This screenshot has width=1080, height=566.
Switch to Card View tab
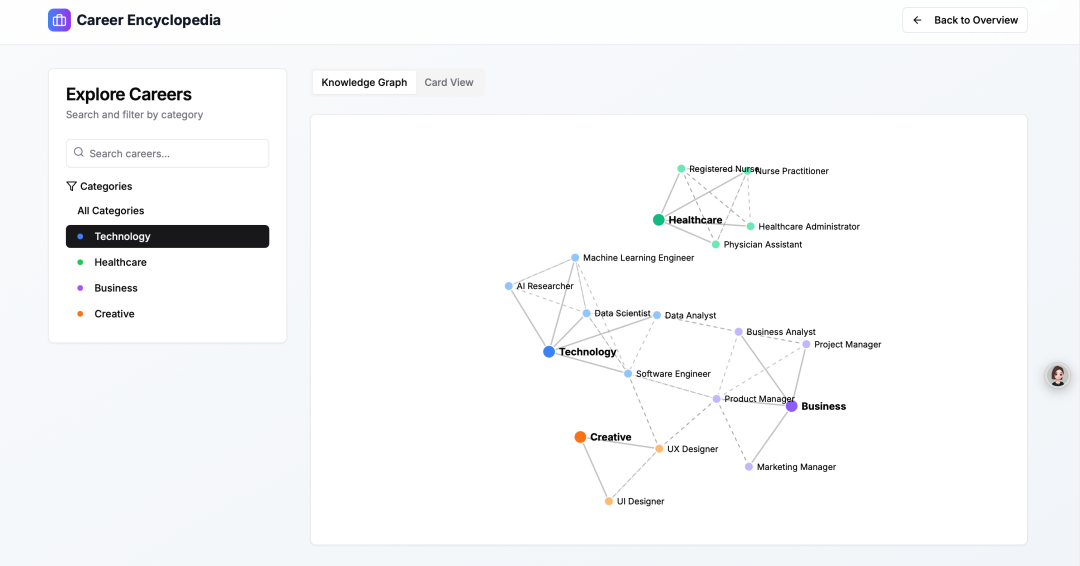click(449, 82)
